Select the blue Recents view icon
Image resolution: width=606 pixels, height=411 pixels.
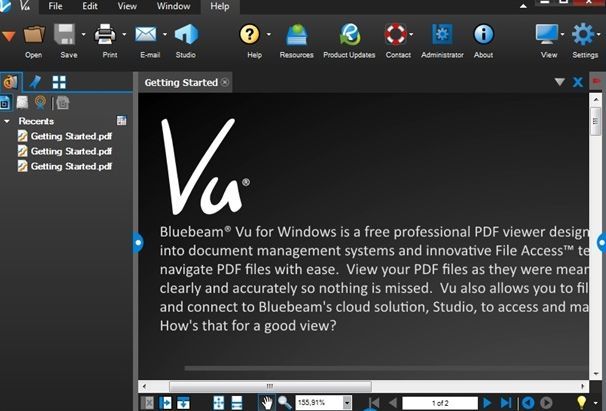(x=5, y=103)
